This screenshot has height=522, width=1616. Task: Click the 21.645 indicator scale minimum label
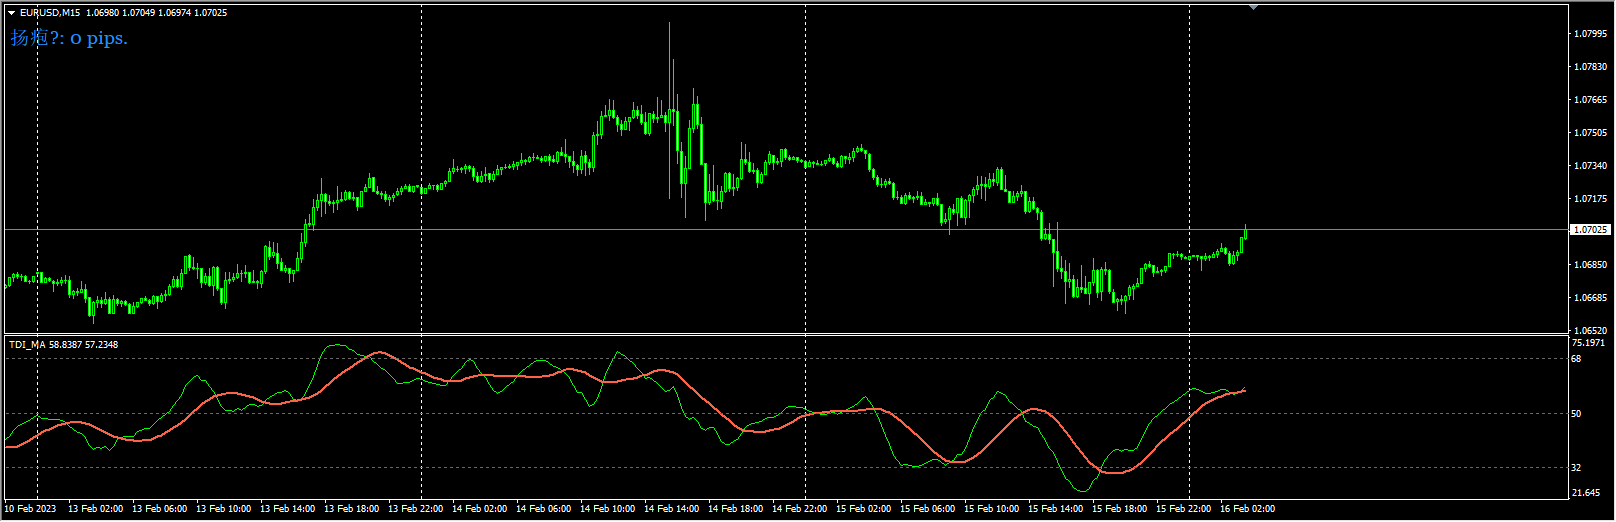pos(1586,493)
